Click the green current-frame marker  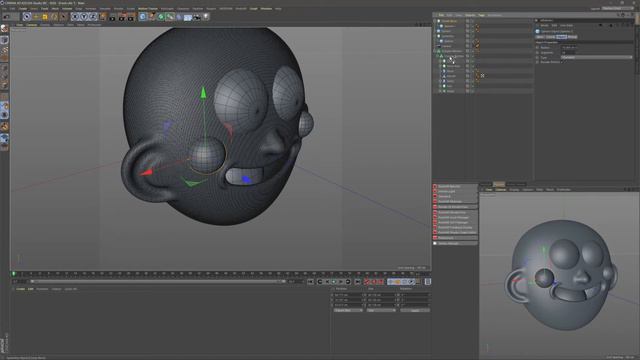13,274
